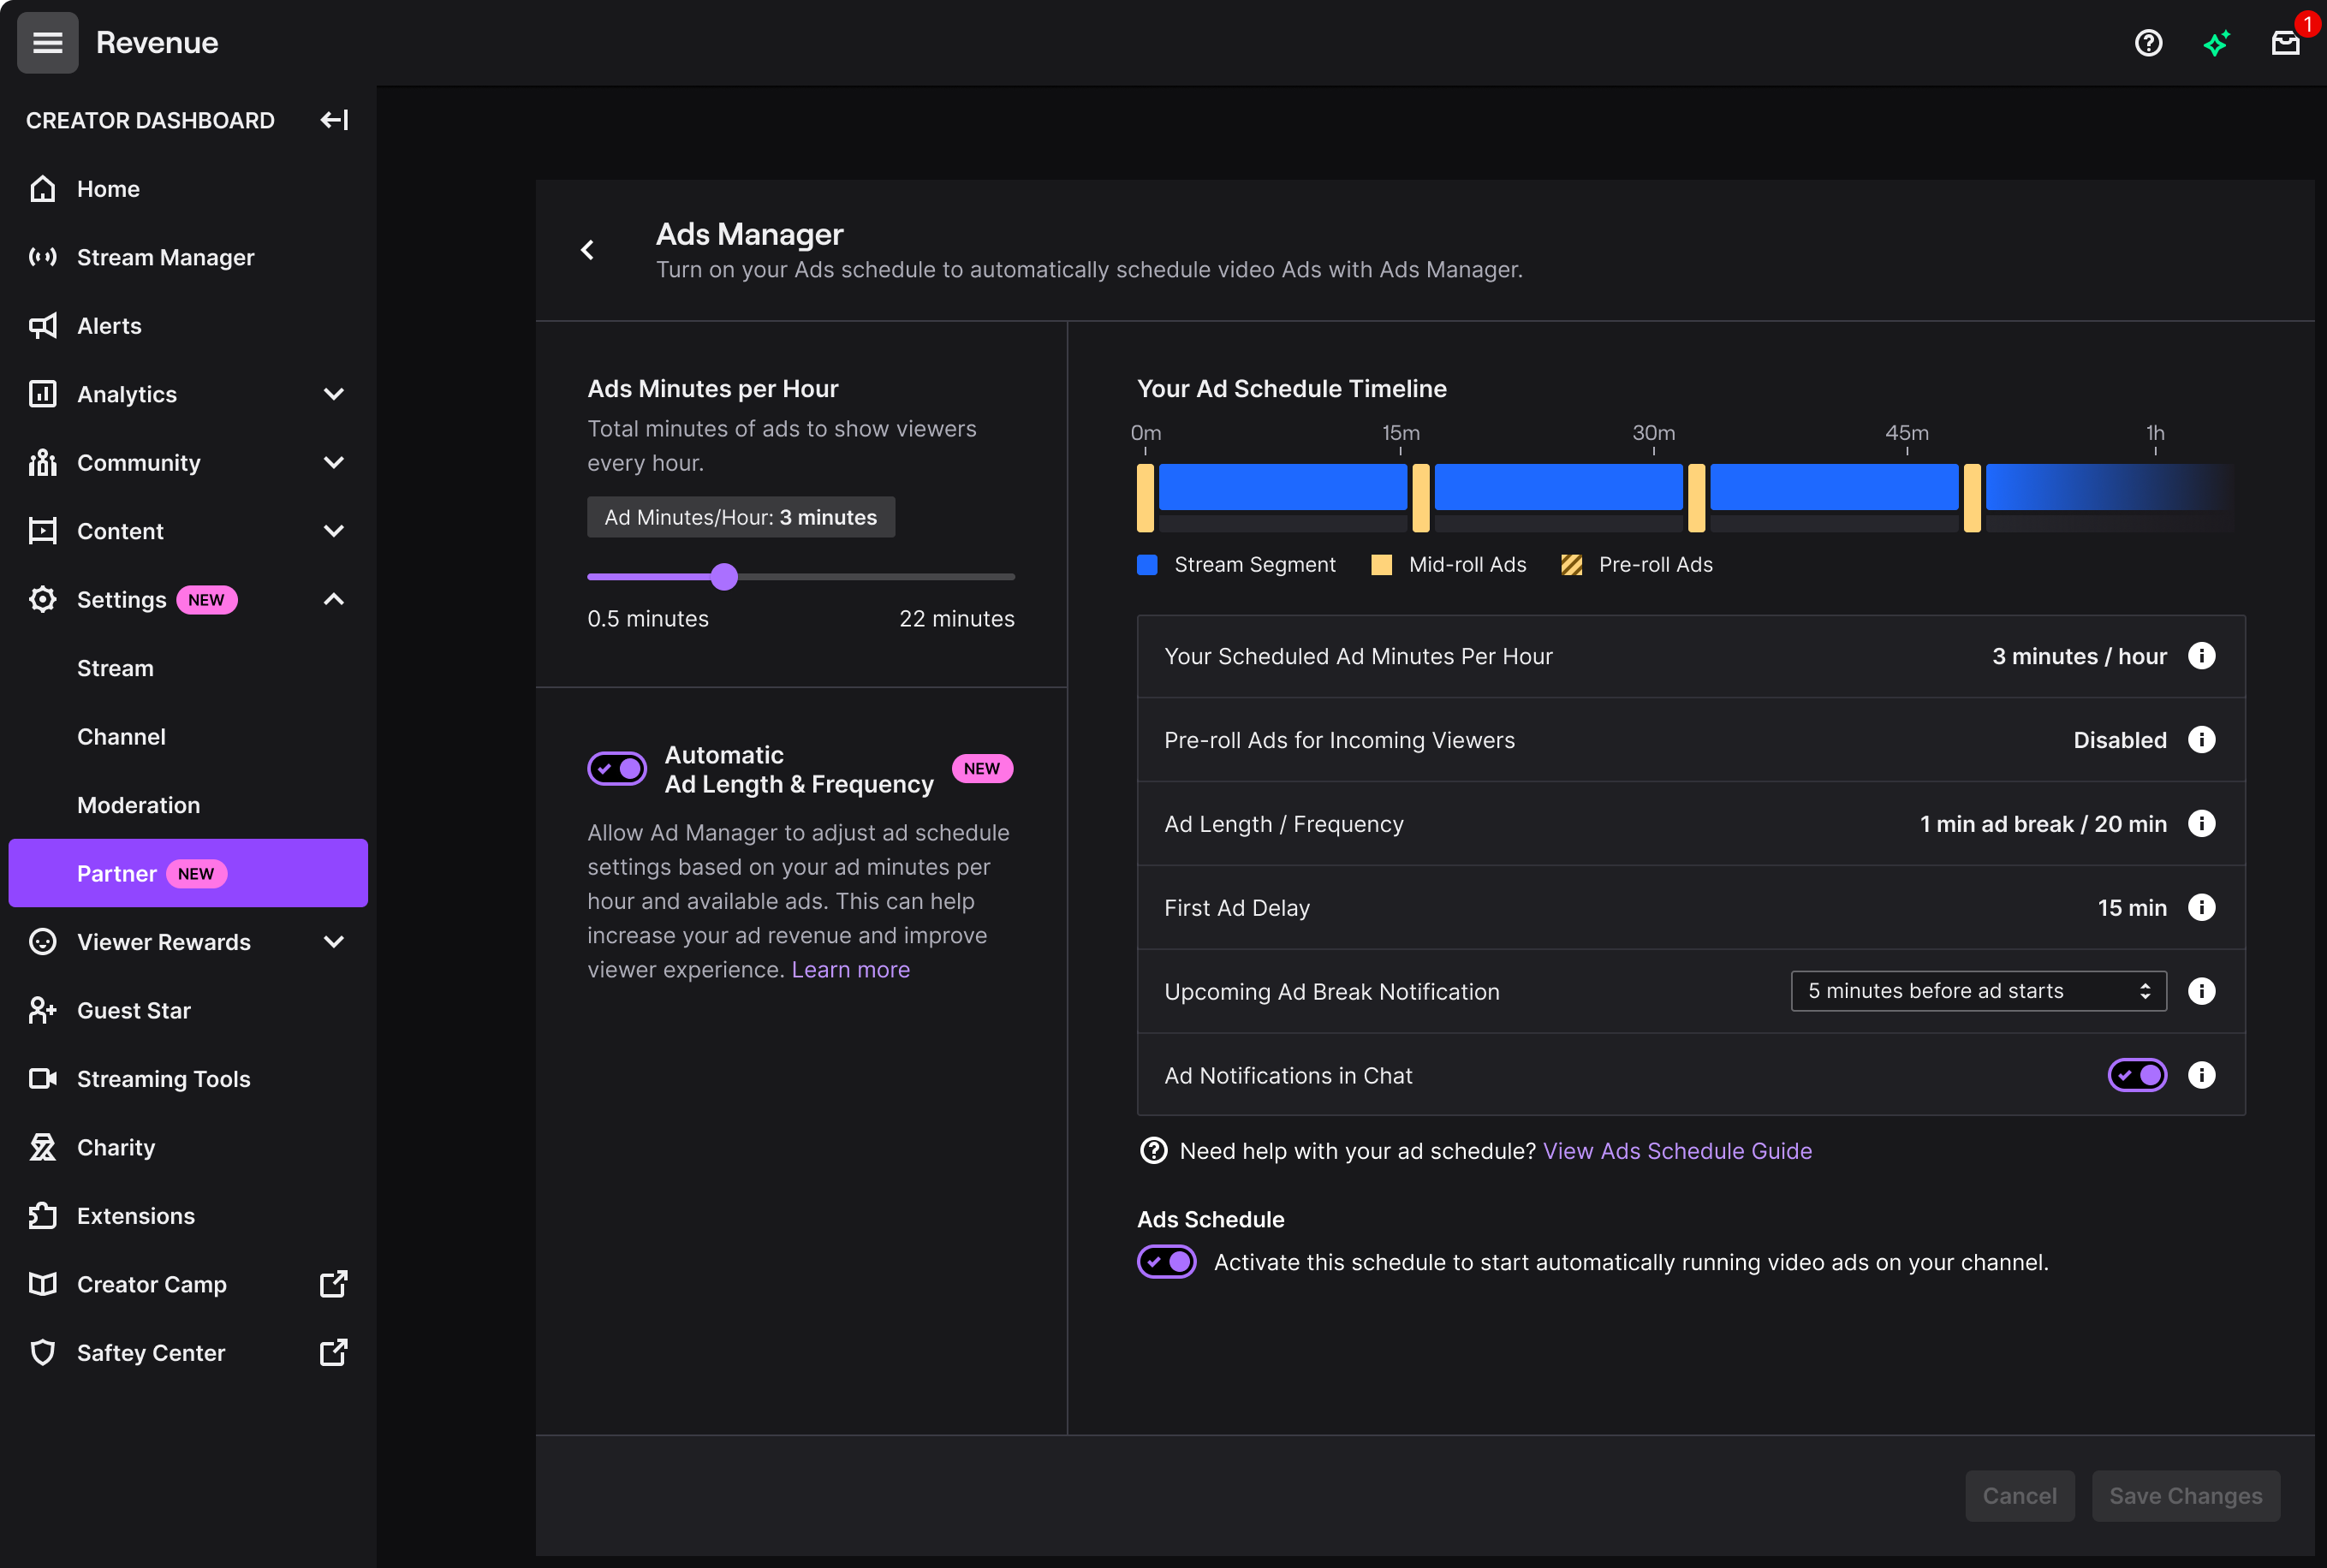Expand the Community submenu chevron
Screen dimensions: 2327x1568
click(x=334, y=463)
